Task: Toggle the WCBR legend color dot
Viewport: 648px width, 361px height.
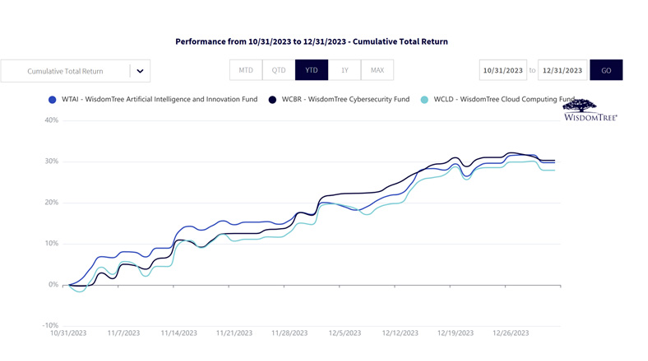Action: (272, 100)
